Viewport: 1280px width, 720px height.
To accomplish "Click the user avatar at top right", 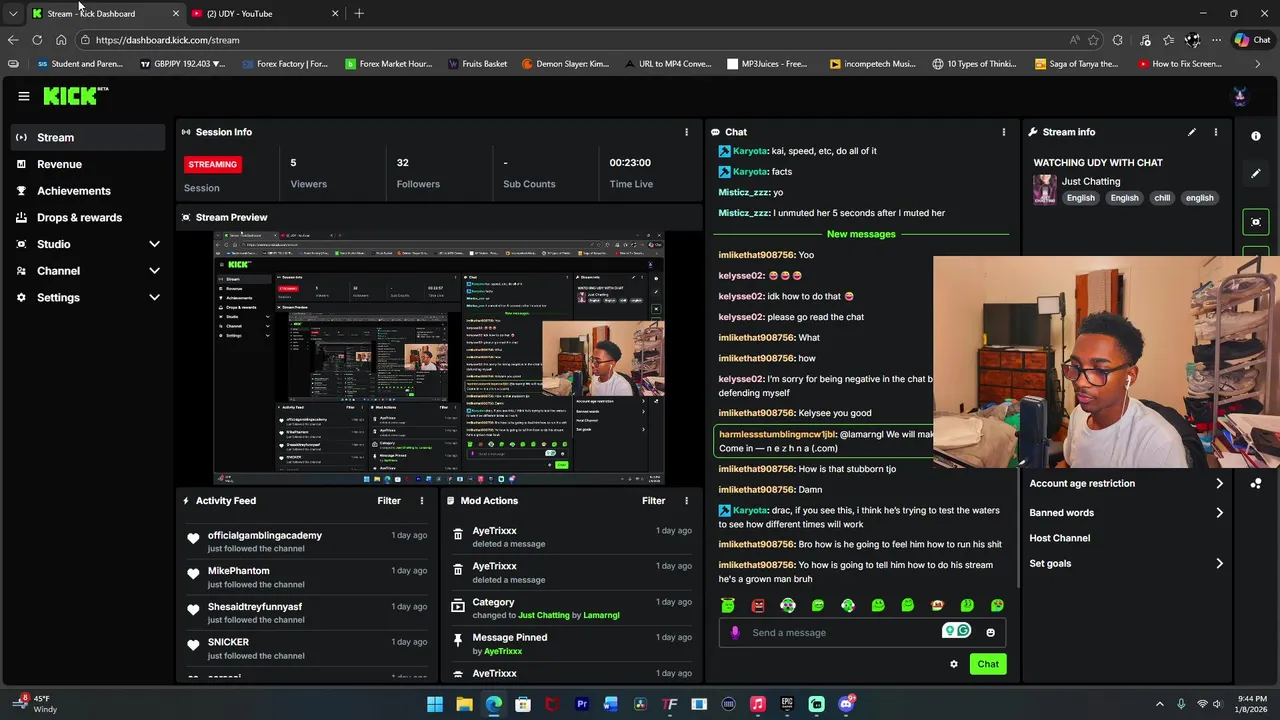I will [x=1239, y=96].
